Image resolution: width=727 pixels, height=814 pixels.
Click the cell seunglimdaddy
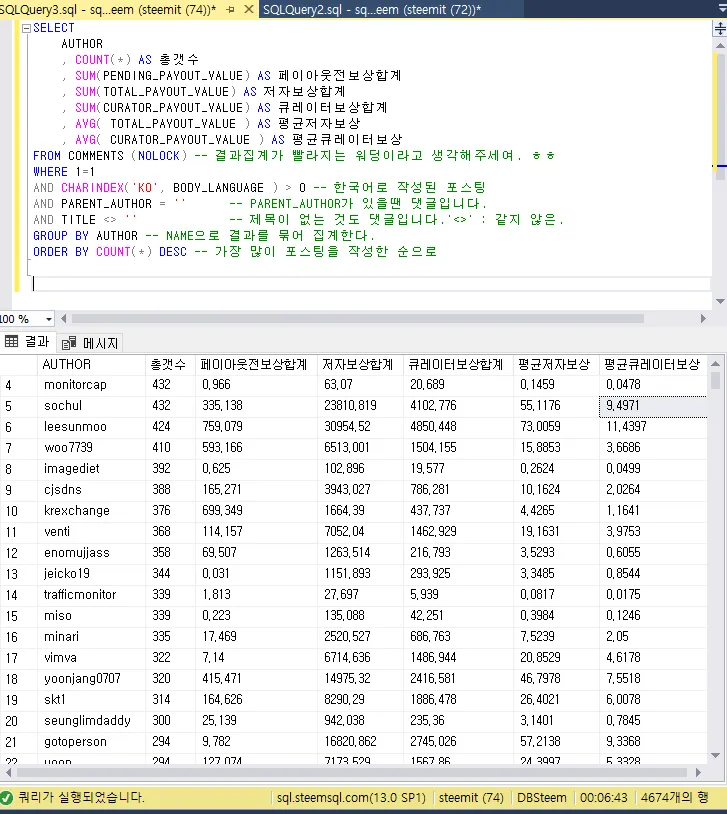click(91, 721)
